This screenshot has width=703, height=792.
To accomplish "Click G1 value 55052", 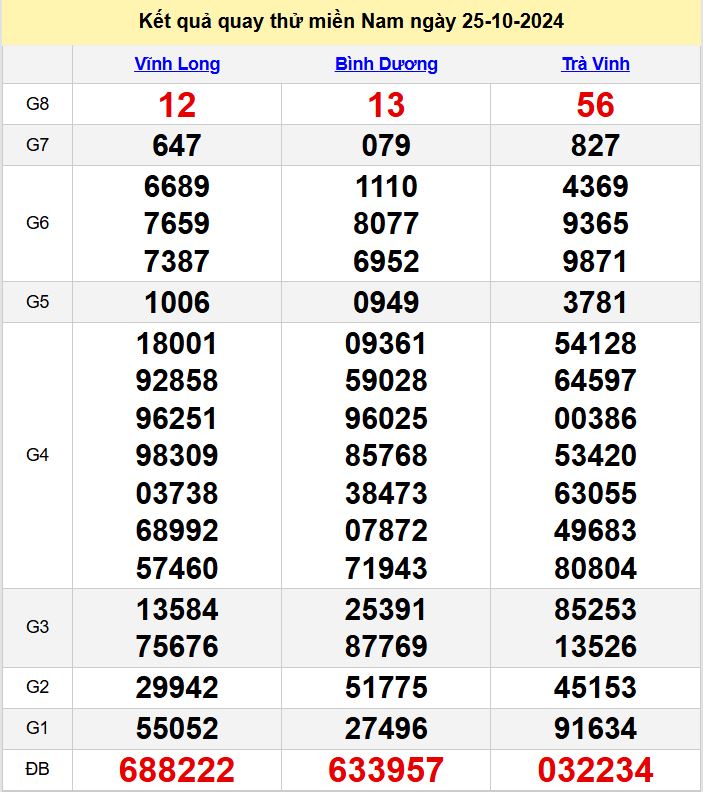I will (177, 728).
